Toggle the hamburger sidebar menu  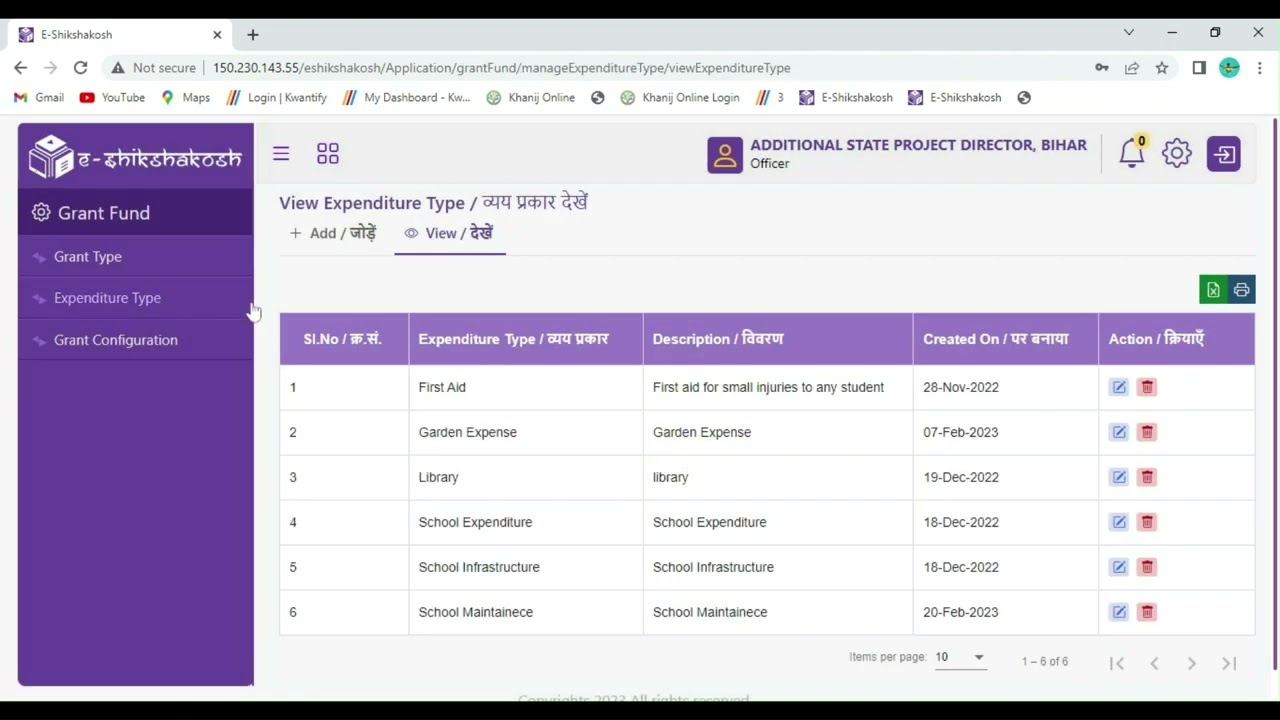click(281, 153)
